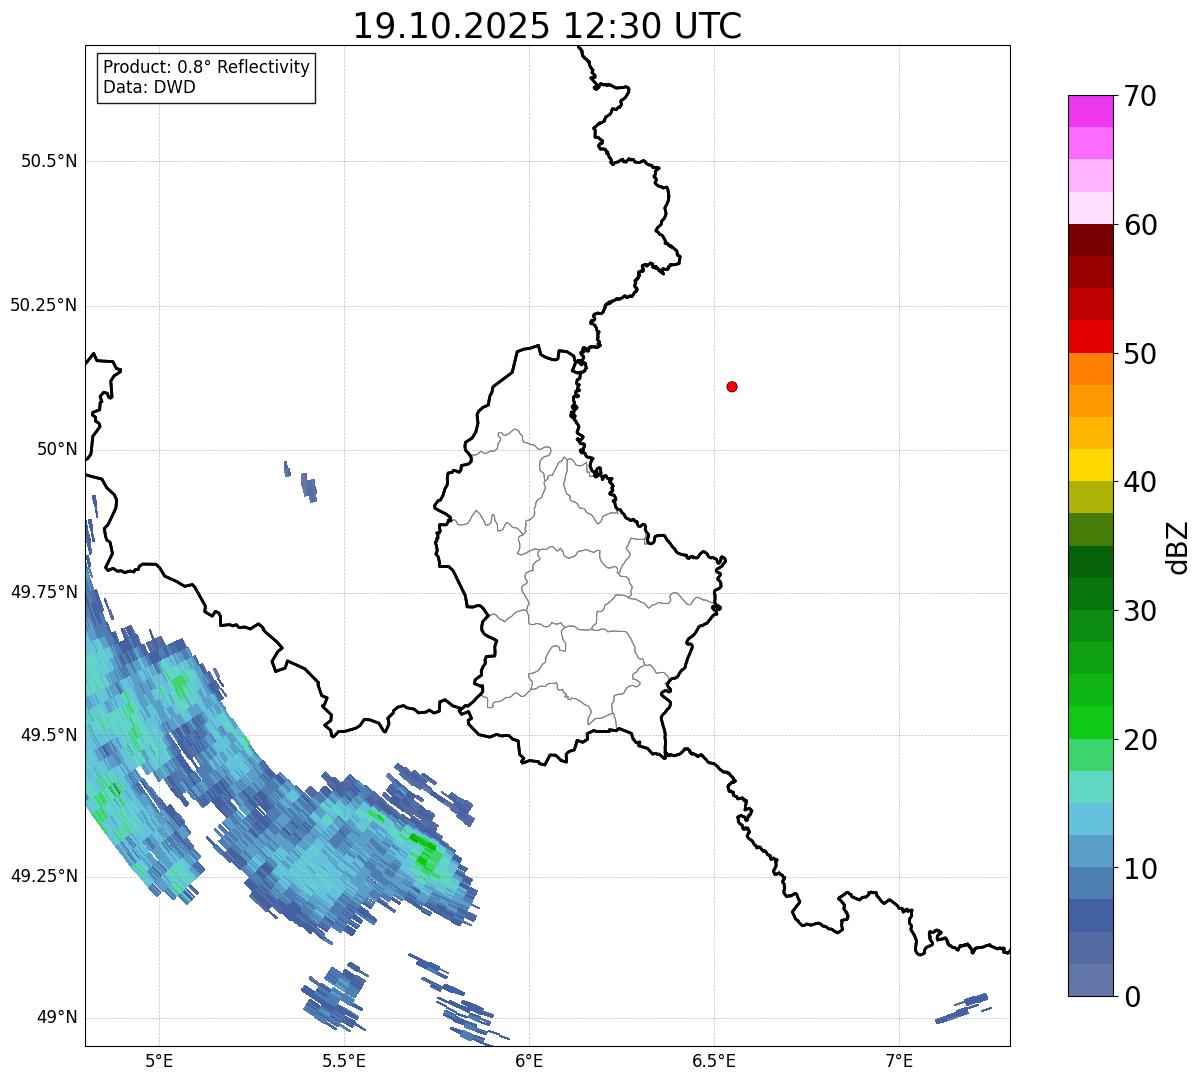Click the "Product: 0.8° Reflectivity" label
Screen dimensions: 1202x1081
pyautogui.click(x=207, y=67)
